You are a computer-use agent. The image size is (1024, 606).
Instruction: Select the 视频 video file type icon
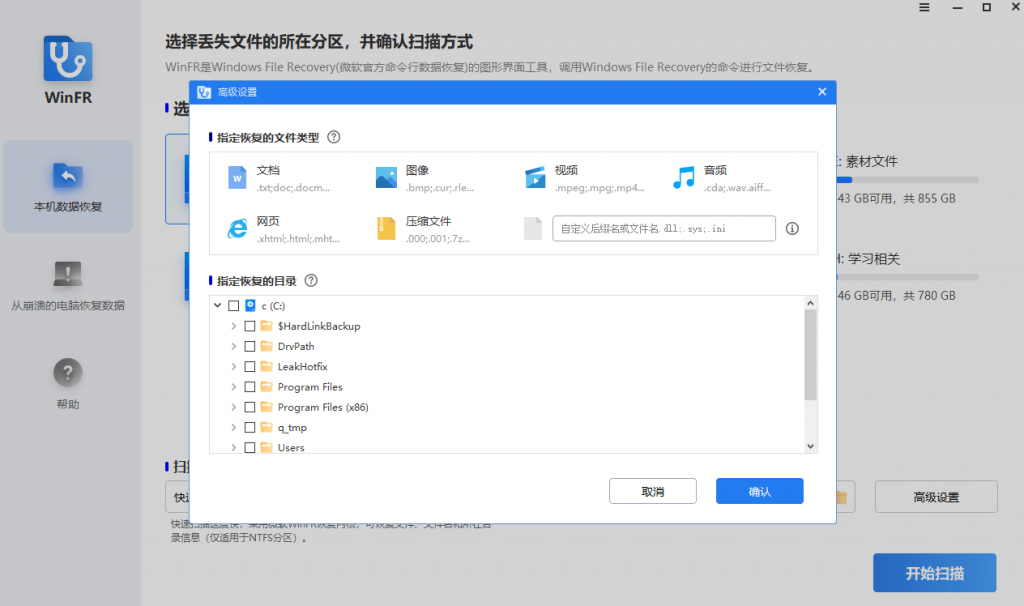536,176
